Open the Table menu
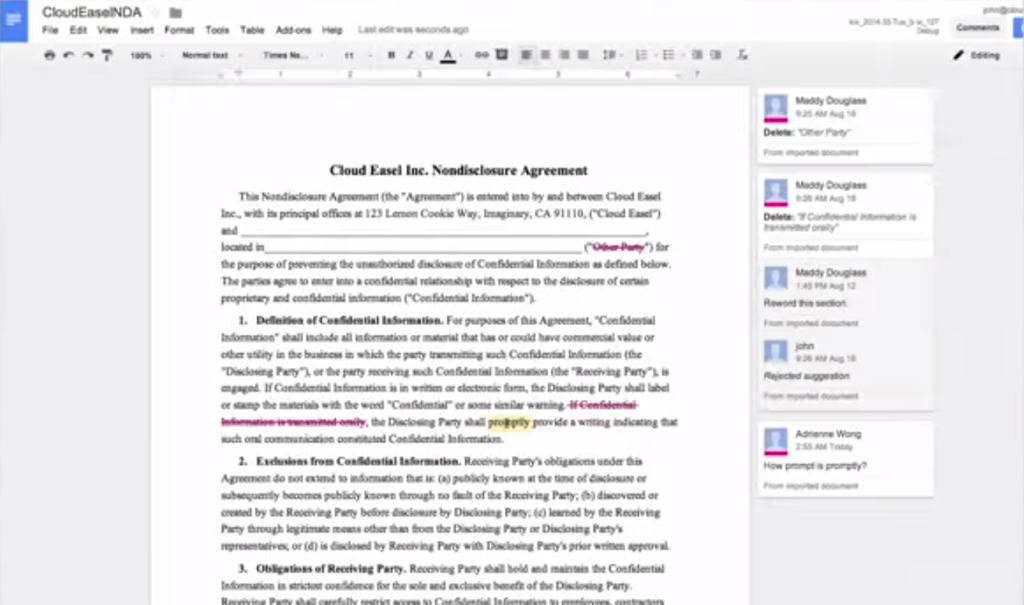1024x605 pixels. pyautogui.click(x=251, y=31)
